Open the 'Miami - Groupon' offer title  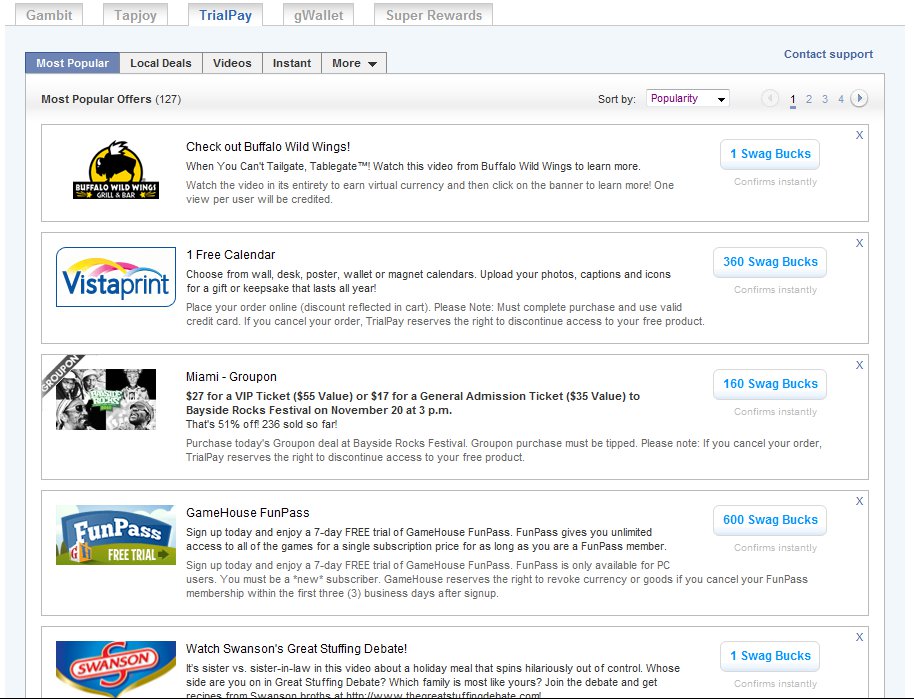coord(231,377)
